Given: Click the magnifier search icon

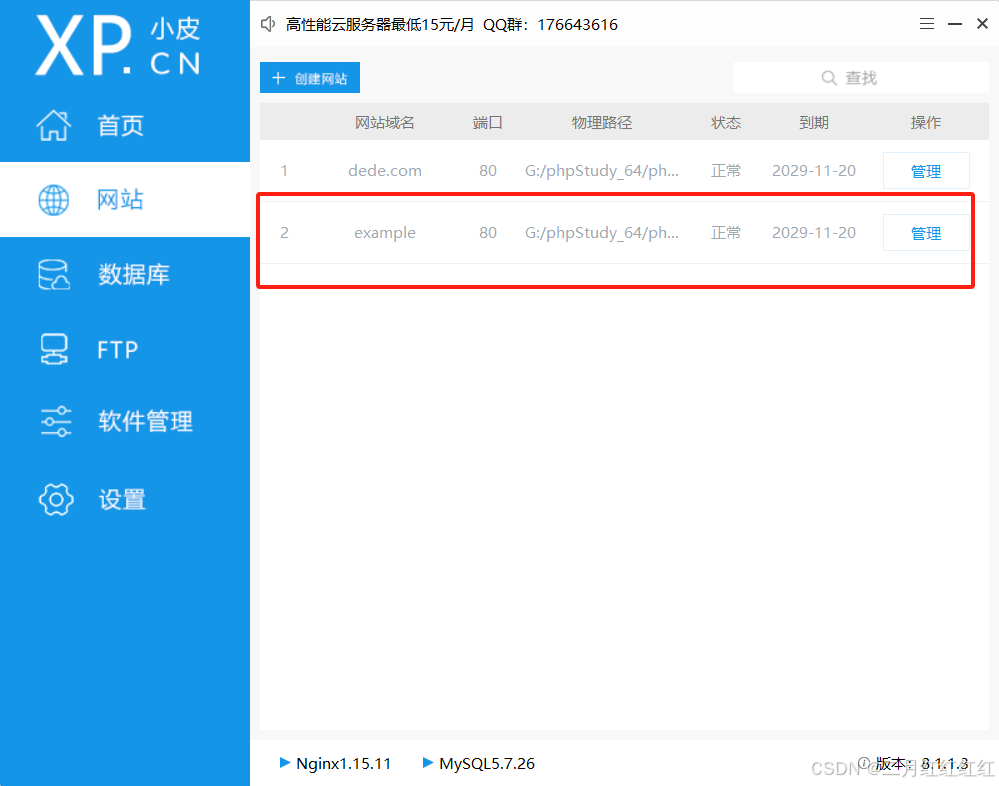Looking at the screenshot, I should (x=829, y=78).
